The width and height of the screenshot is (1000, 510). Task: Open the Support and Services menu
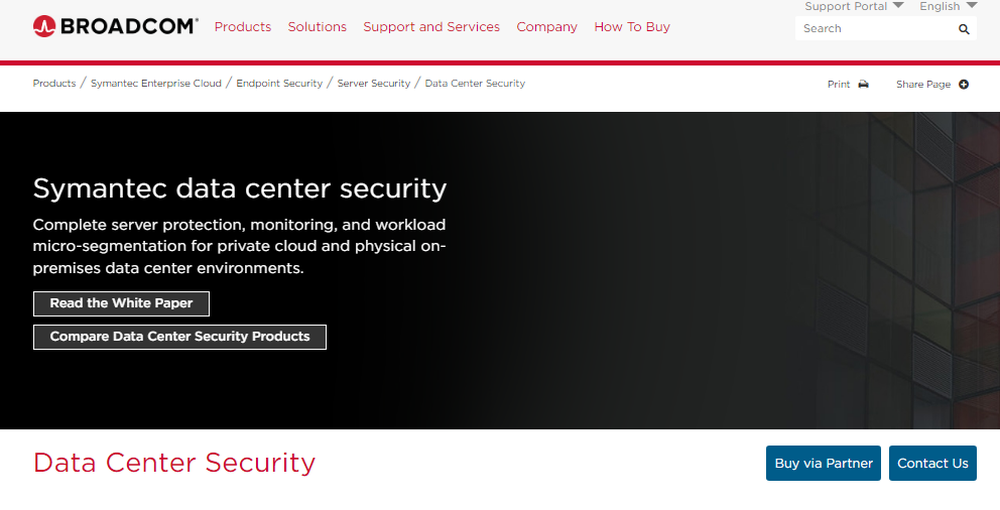coord(431,27)
